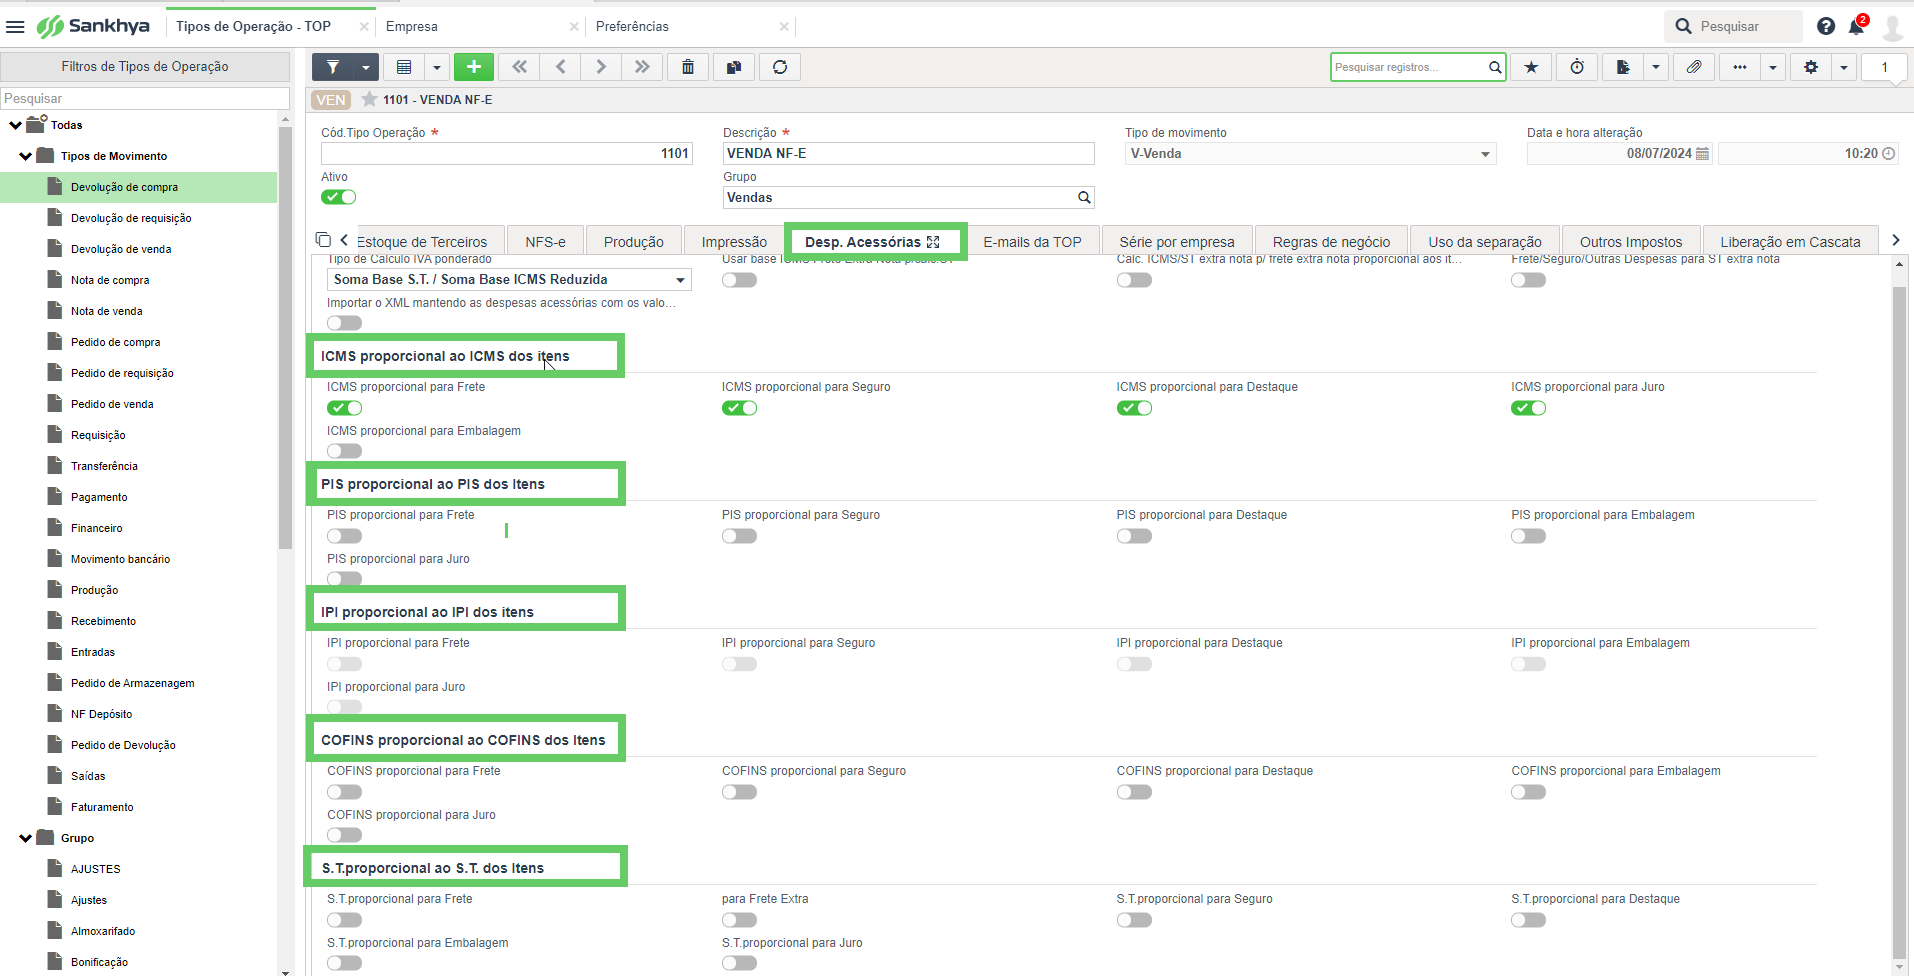This screenshot has width=1914, height=976.
Task: Enable COFINS proporcional para Seguro
Action: point(740,792)
